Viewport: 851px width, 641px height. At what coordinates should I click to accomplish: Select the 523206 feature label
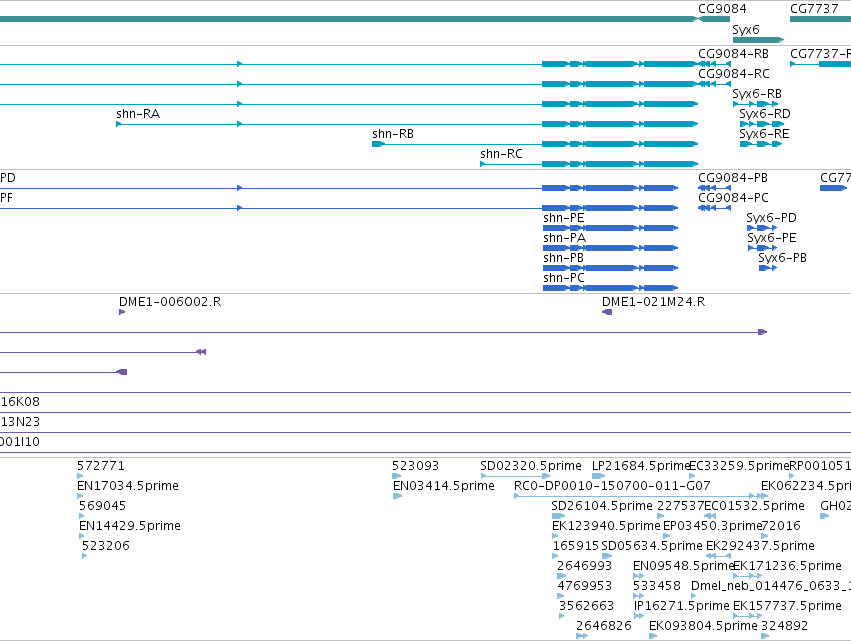pos(106,547)
